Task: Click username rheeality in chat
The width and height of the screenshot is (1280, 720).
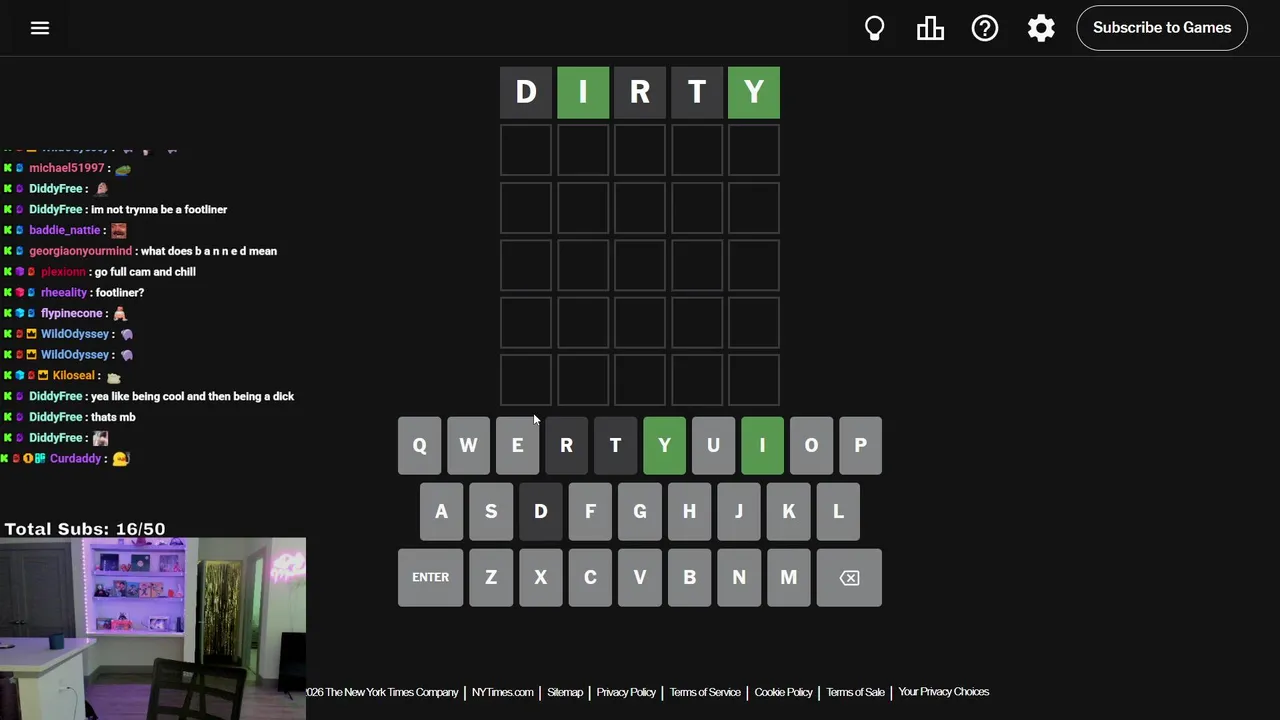Action: (64, 293)
